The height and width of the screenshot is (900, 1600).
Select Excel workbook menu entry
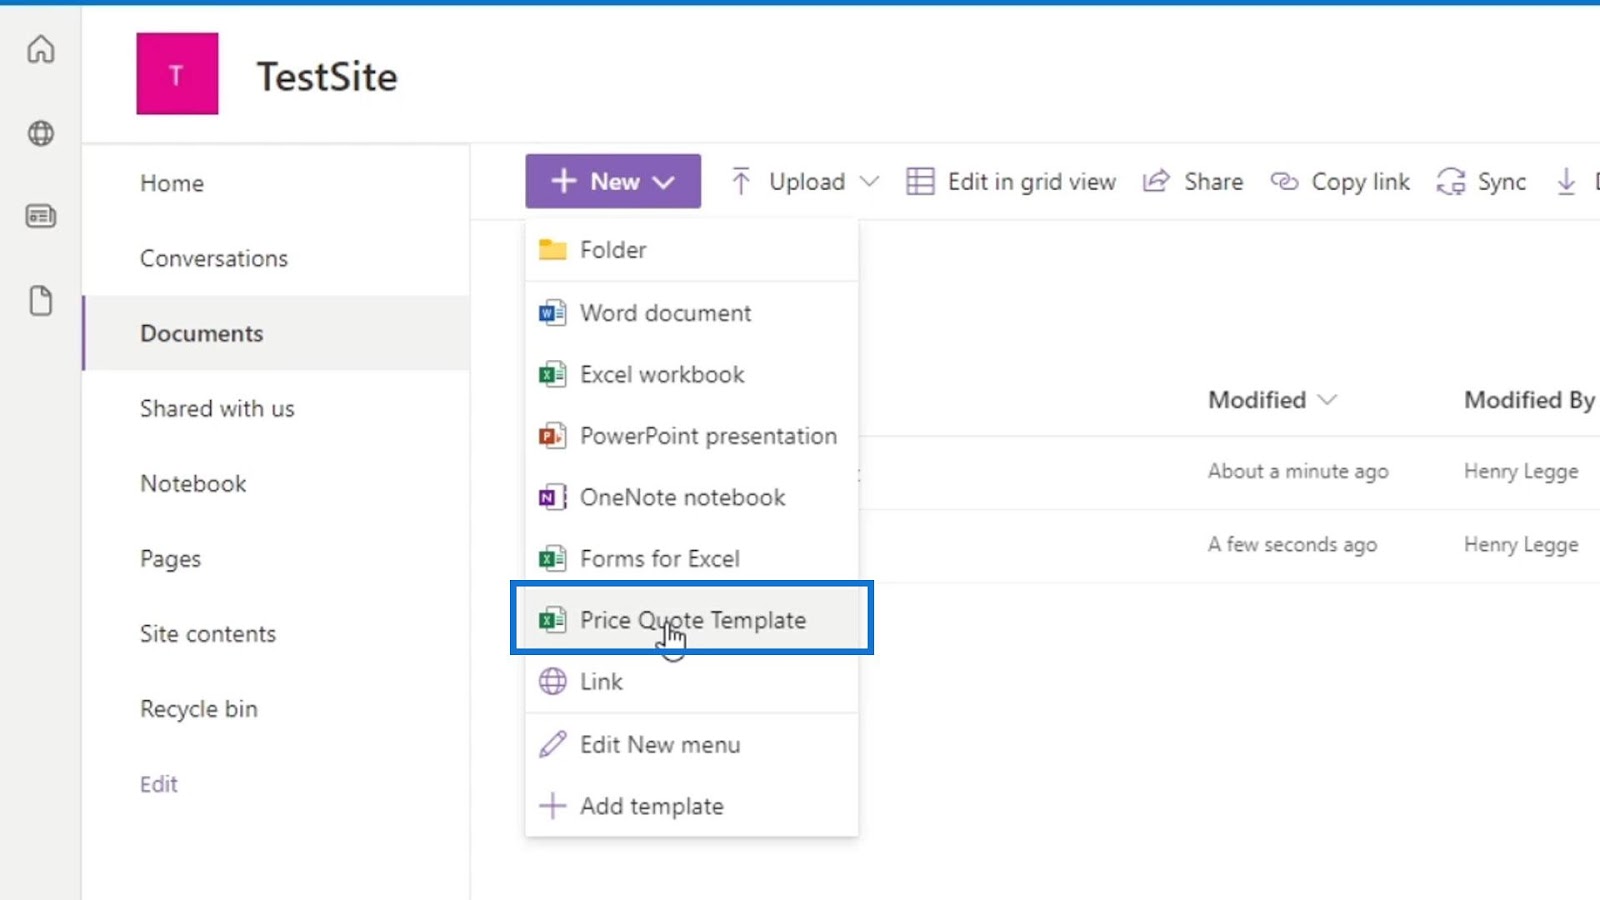662,375
